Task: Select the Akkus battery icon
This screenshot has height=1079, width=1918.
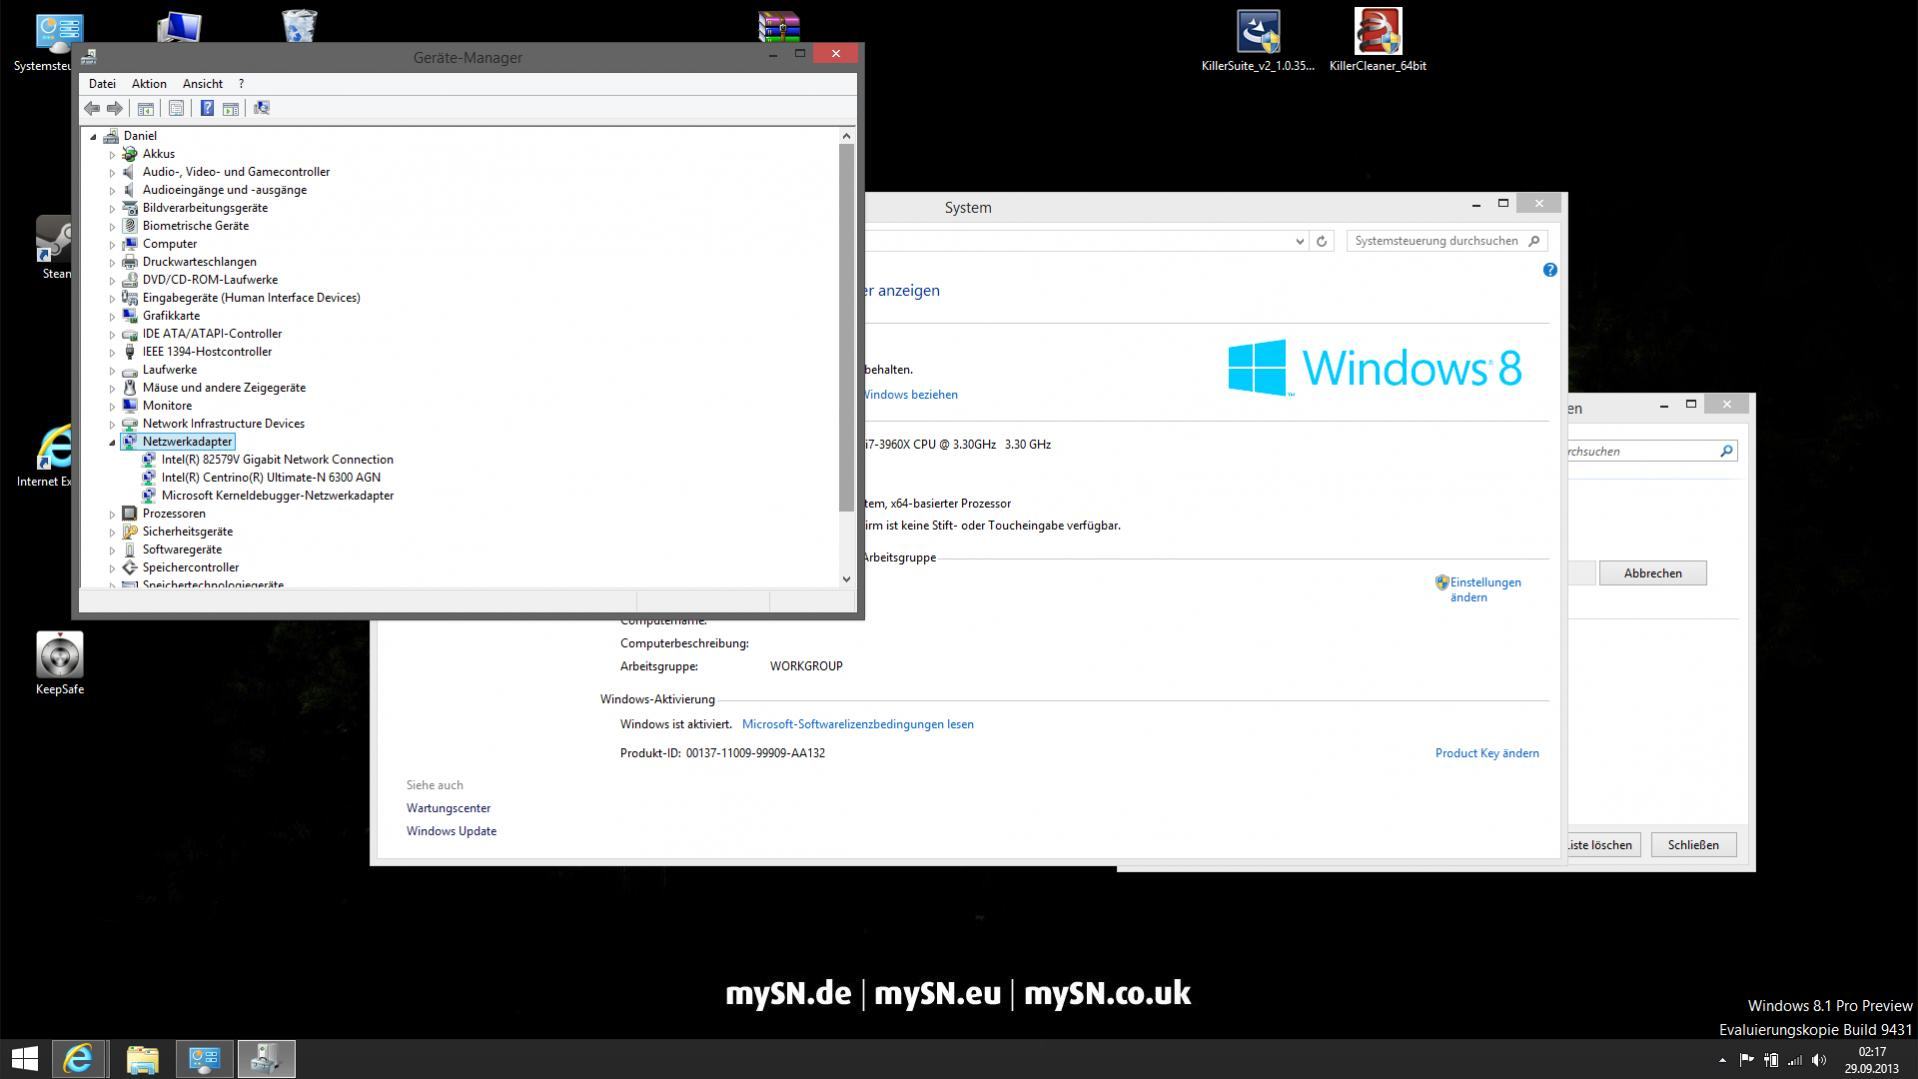Action: coord(130,154)
